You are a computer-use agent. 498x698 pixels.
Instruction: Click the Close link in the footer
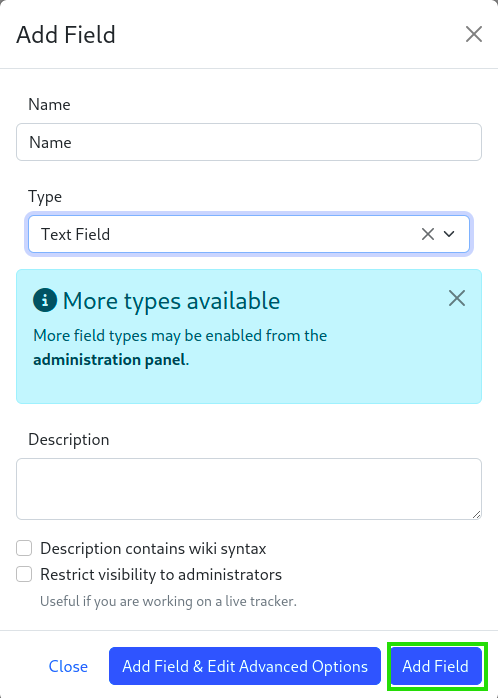tap(68, 666)
